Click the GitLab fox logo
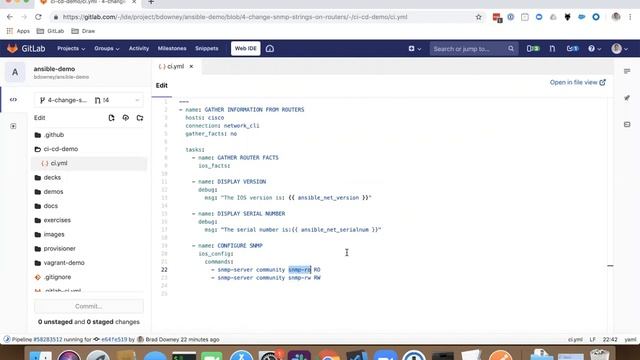This screenshot has width=640, height=360. pos(12,49)
